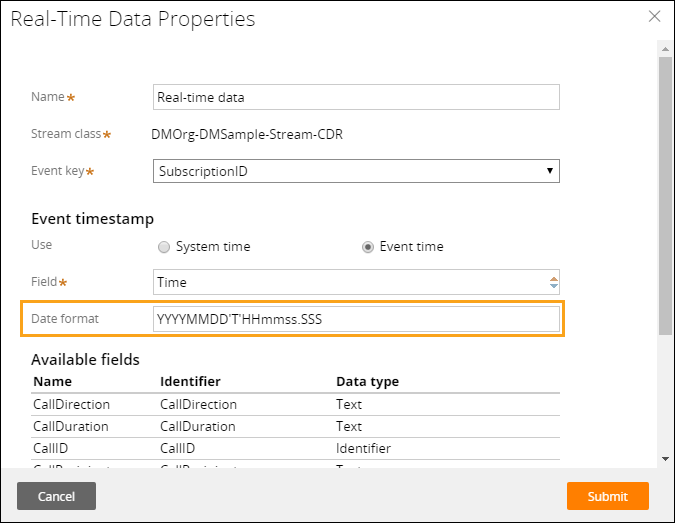Edit the Name input field

(356, 97)
